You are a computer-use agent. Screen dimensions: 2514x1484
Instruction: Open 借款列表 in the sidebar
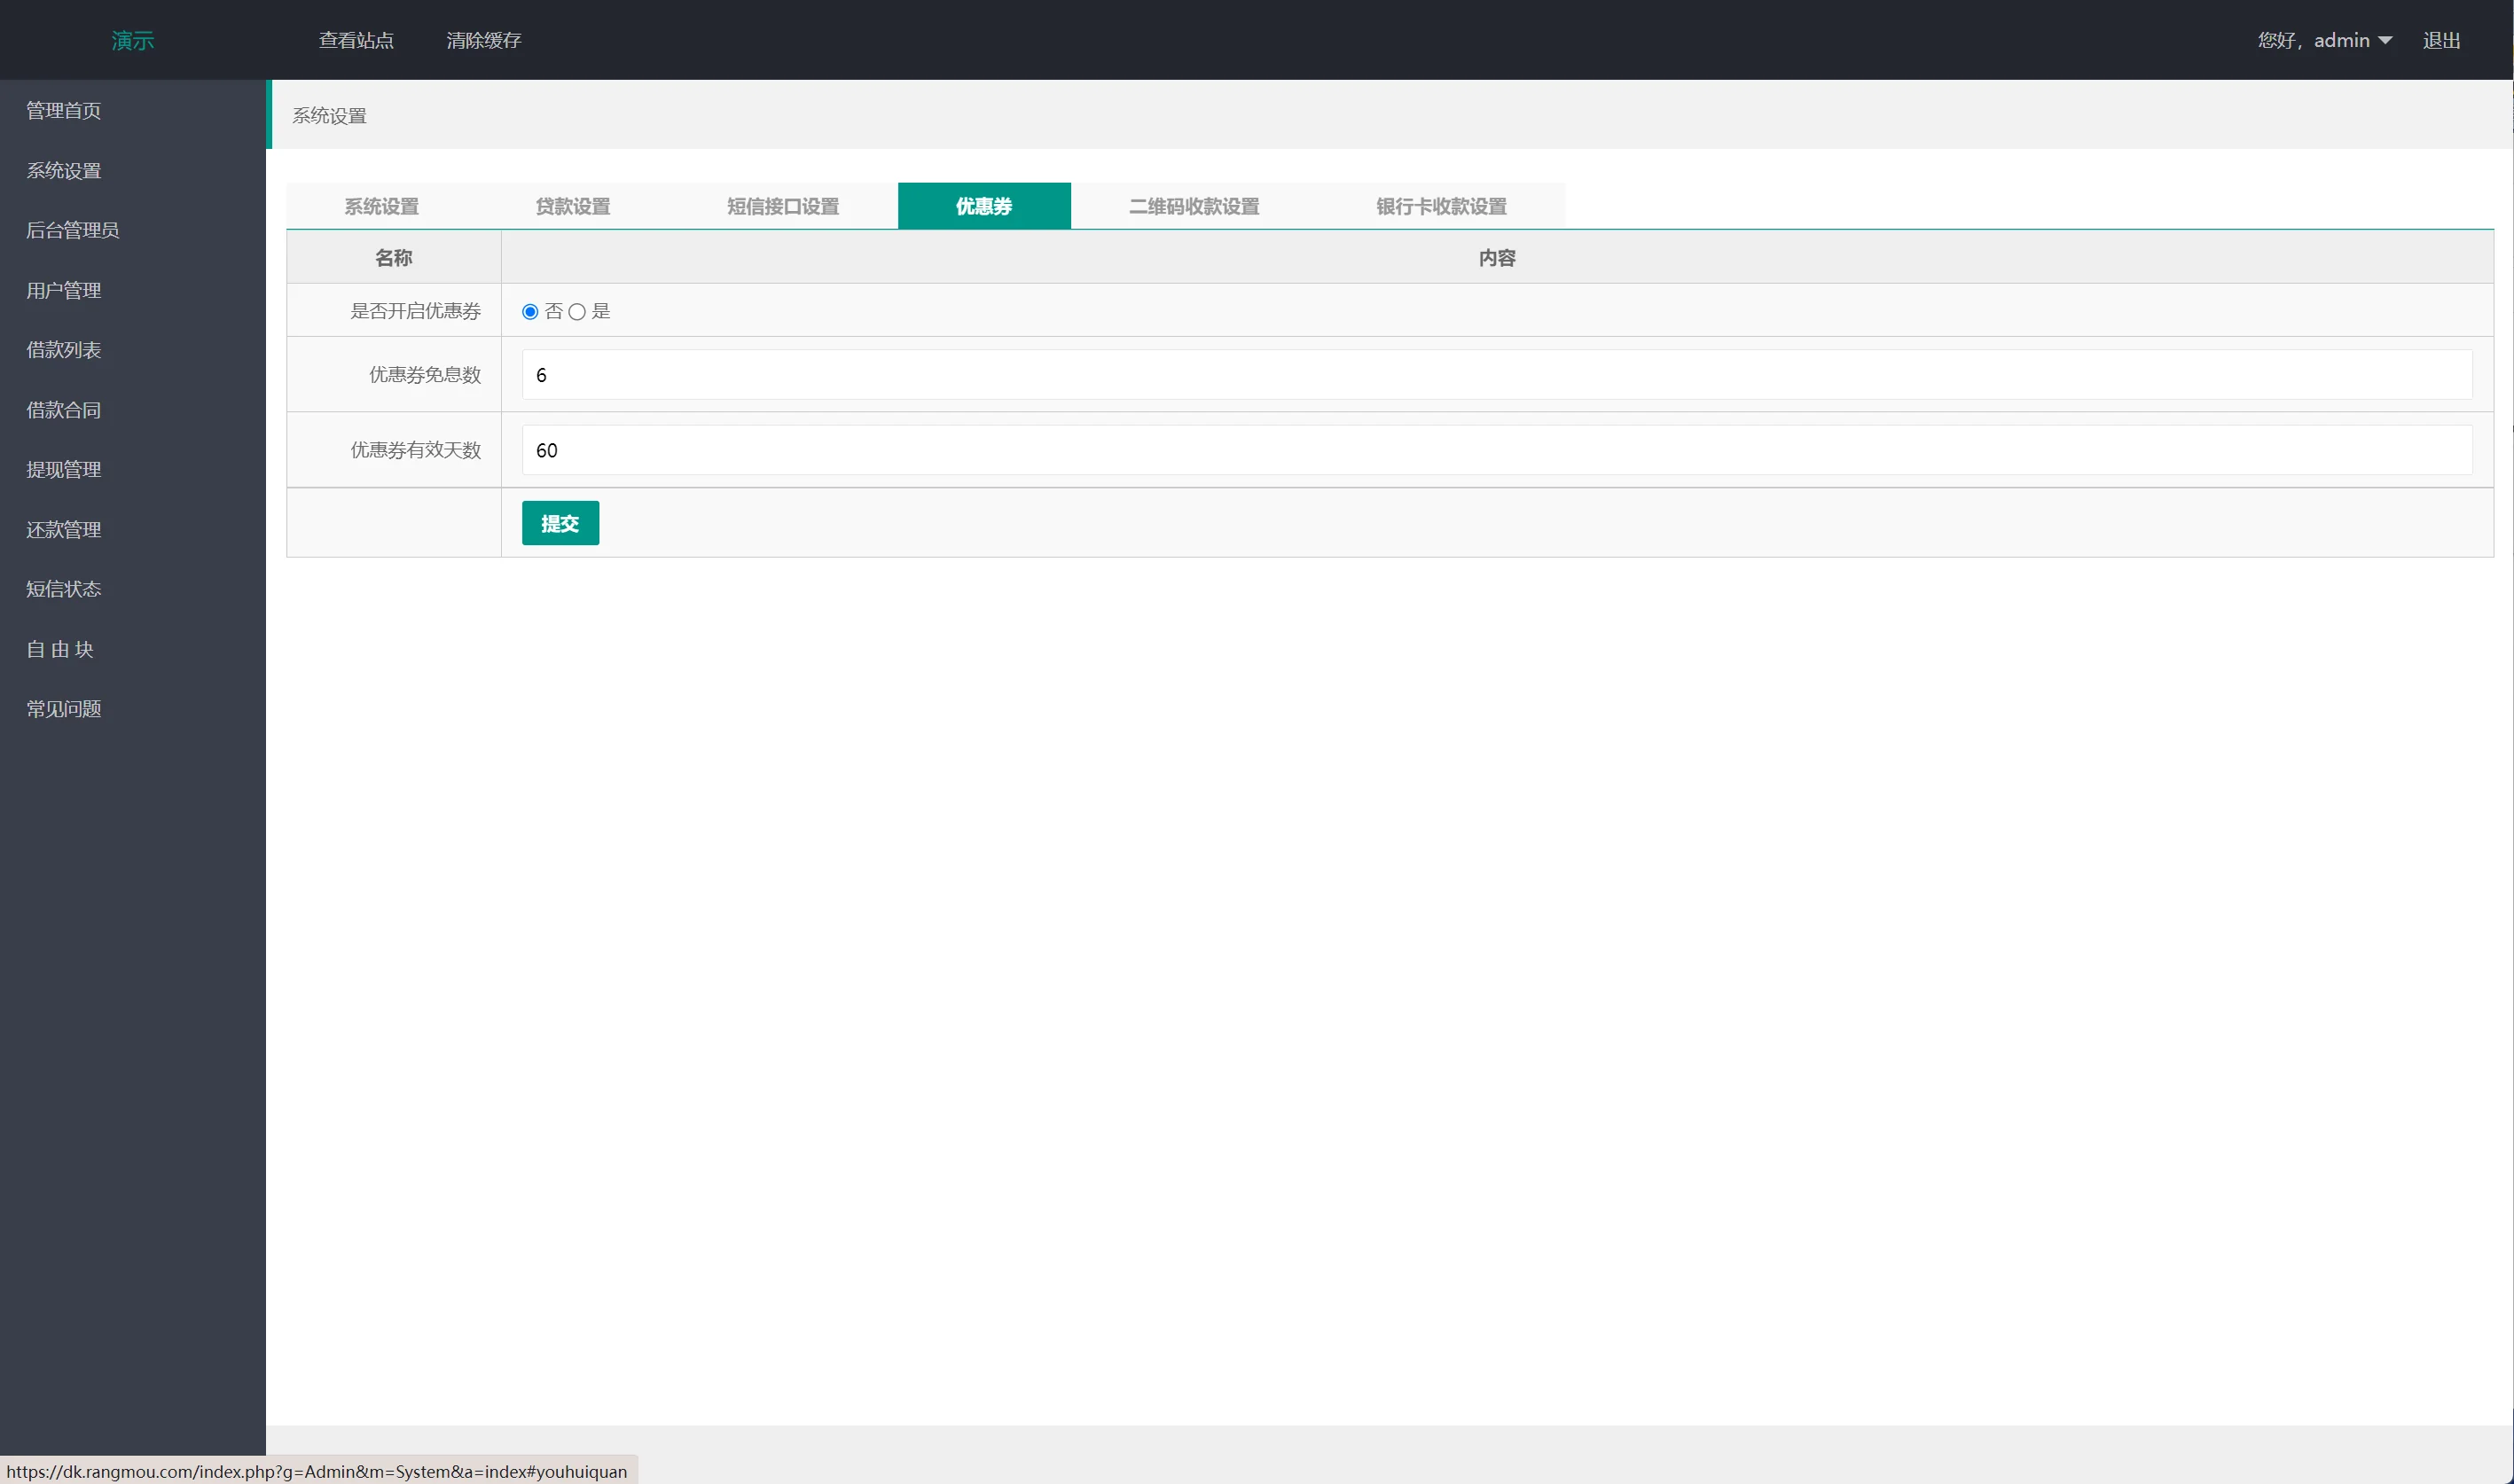pyautogui.click(x=64, y=350)
